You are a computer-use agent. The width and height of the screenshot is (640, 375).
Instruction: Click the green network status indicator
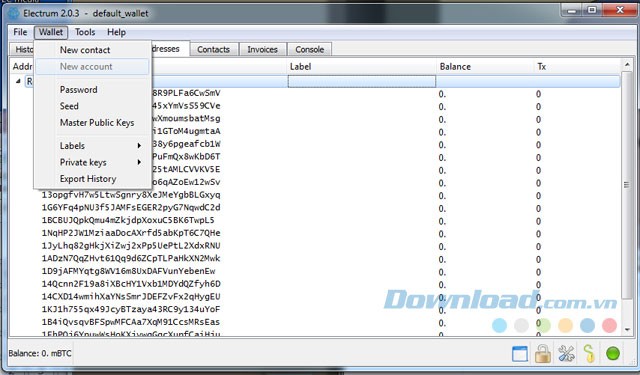[613, 354]
